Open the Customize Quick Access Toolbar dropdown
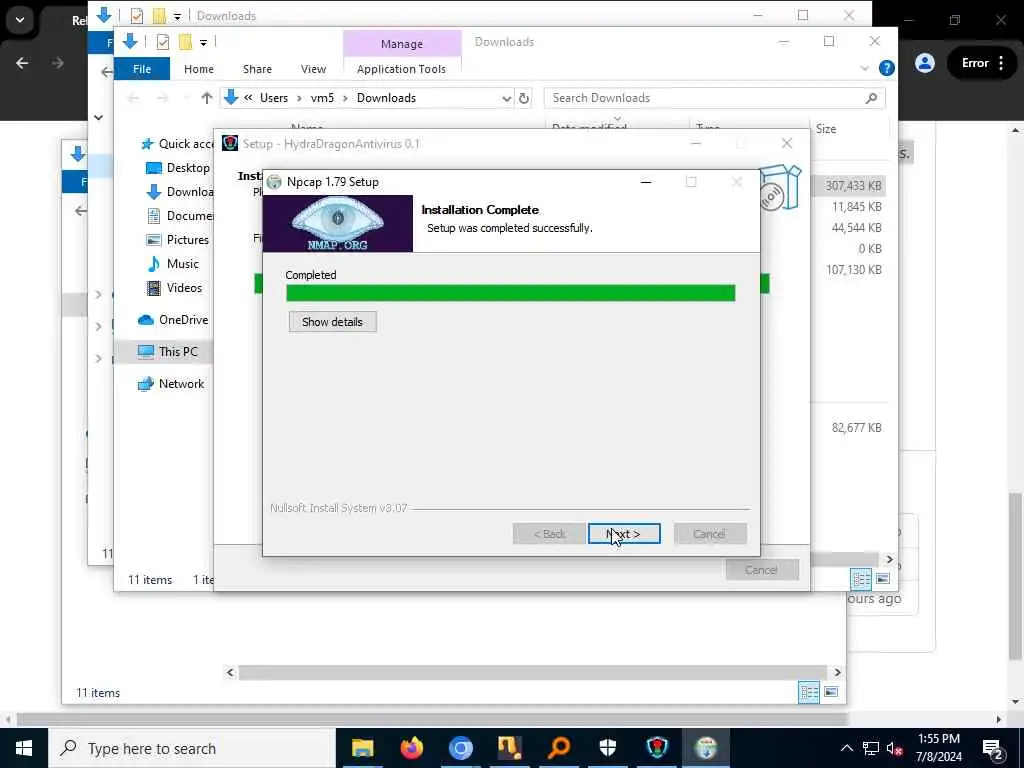Image resolution: width=1024 pixels, height=768 pixels. click(204, 42)
